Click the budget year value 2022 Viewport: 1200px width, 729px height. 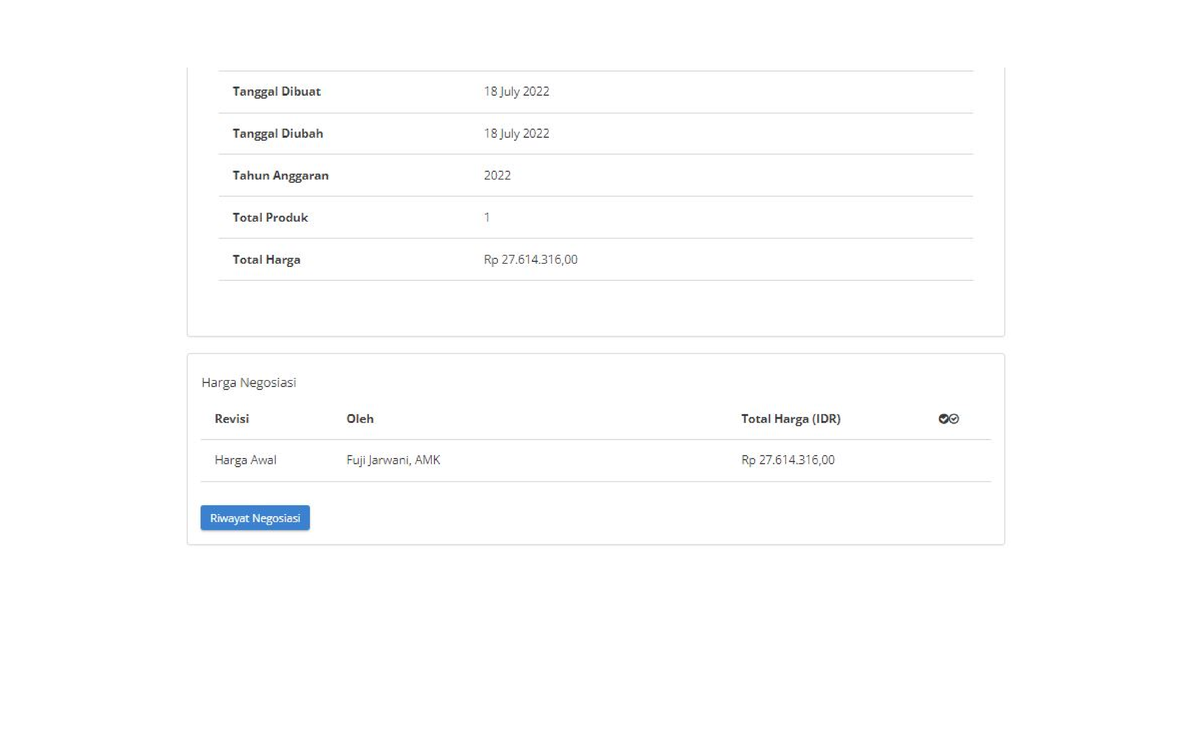click(x=497, y=175)
